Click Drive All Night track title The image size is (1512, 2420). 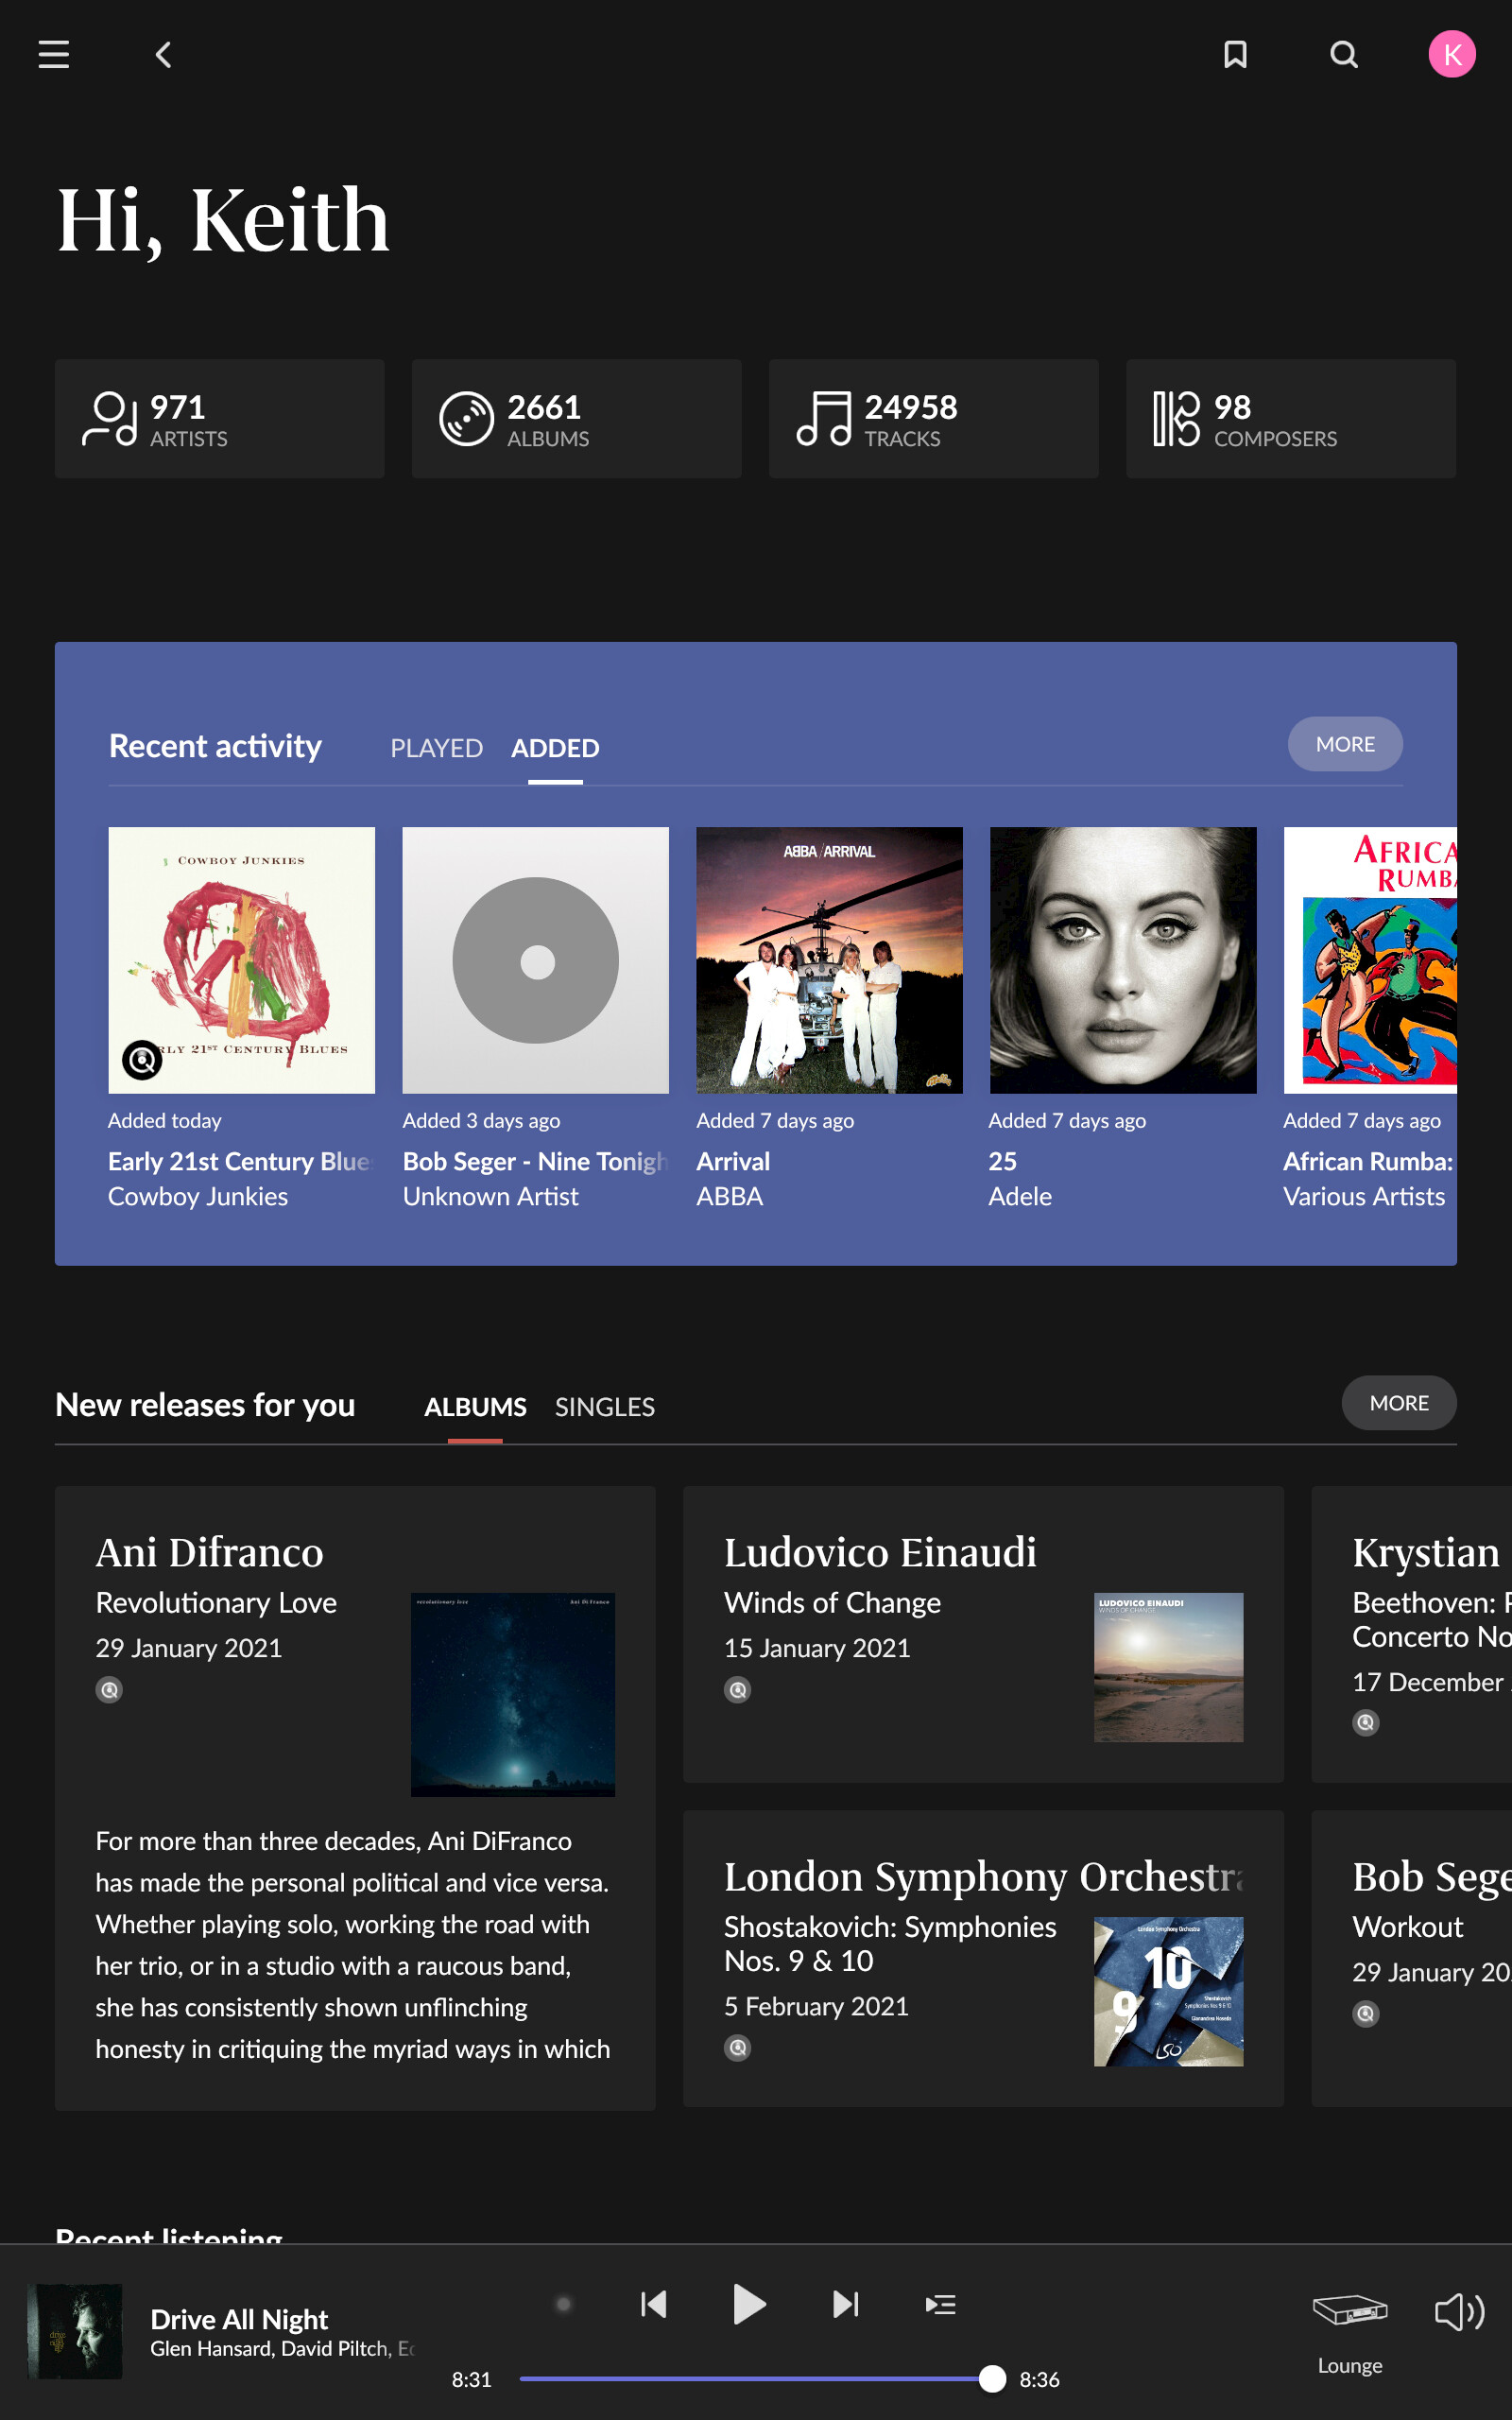point(239,2319)
